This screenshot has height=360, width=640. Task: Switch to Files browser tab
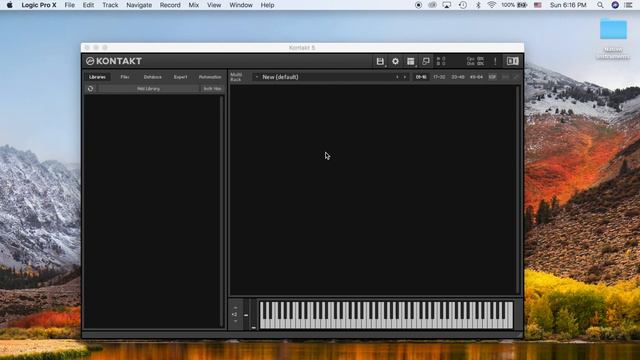pyautogui.click(x=125, y=77)
